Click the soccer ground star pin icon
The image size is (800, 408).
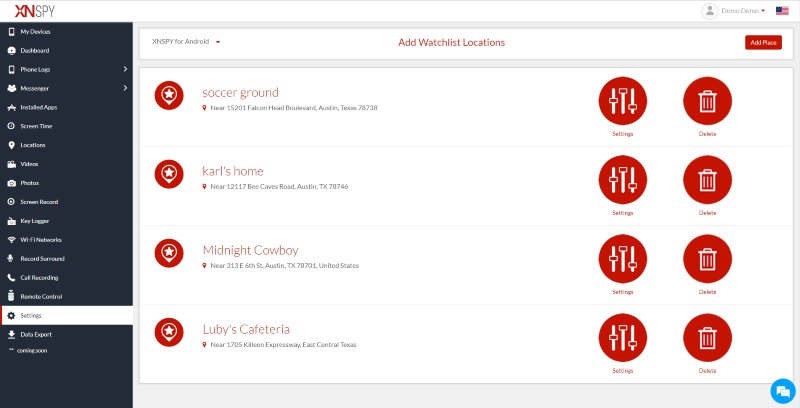[x=169, y=95]
